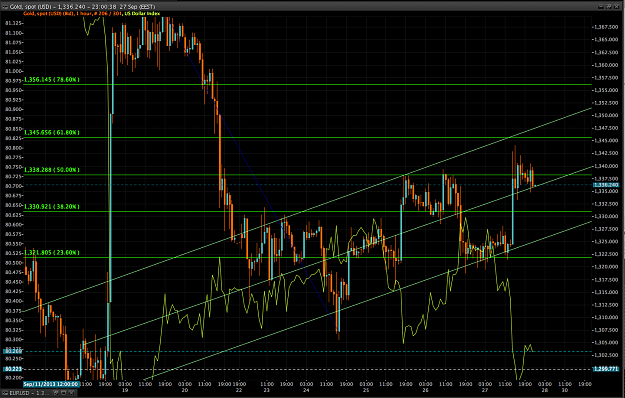Click the date 19 on time axis
The image size is (625, 398).
pos(125,390)
